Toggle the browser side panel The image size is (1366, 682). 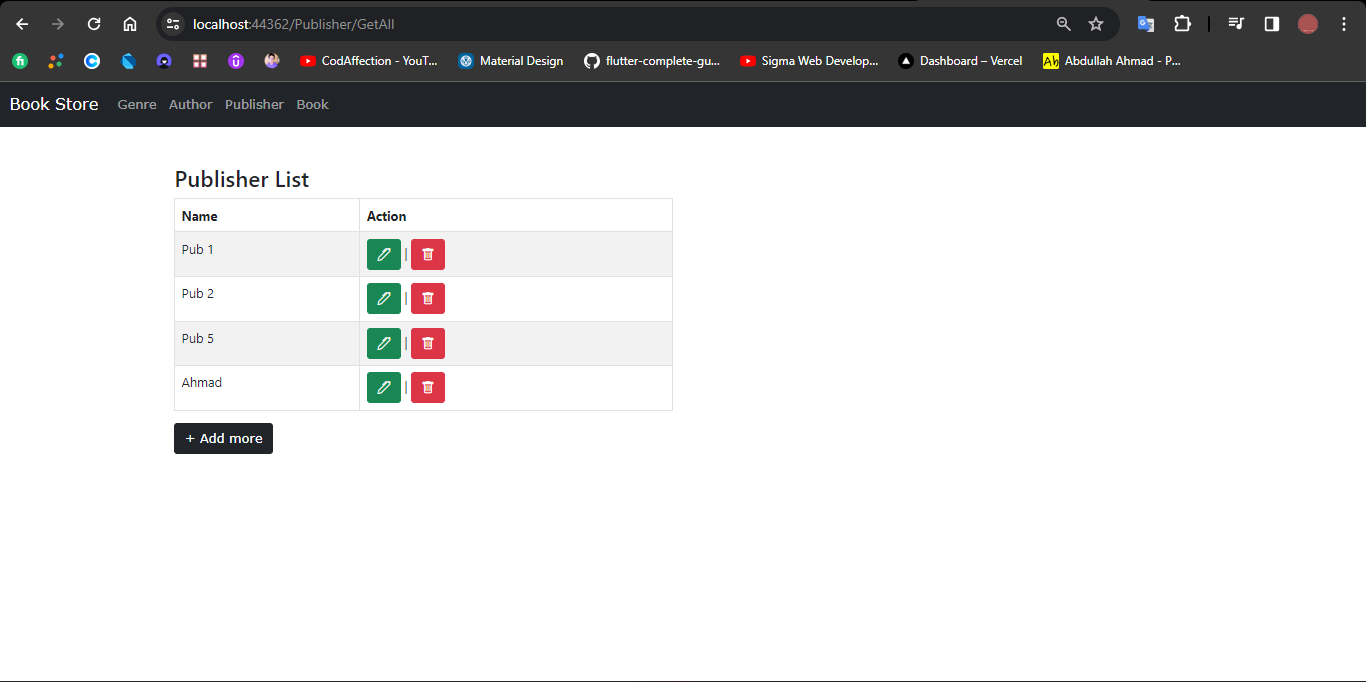click(x=1272, y=24)
